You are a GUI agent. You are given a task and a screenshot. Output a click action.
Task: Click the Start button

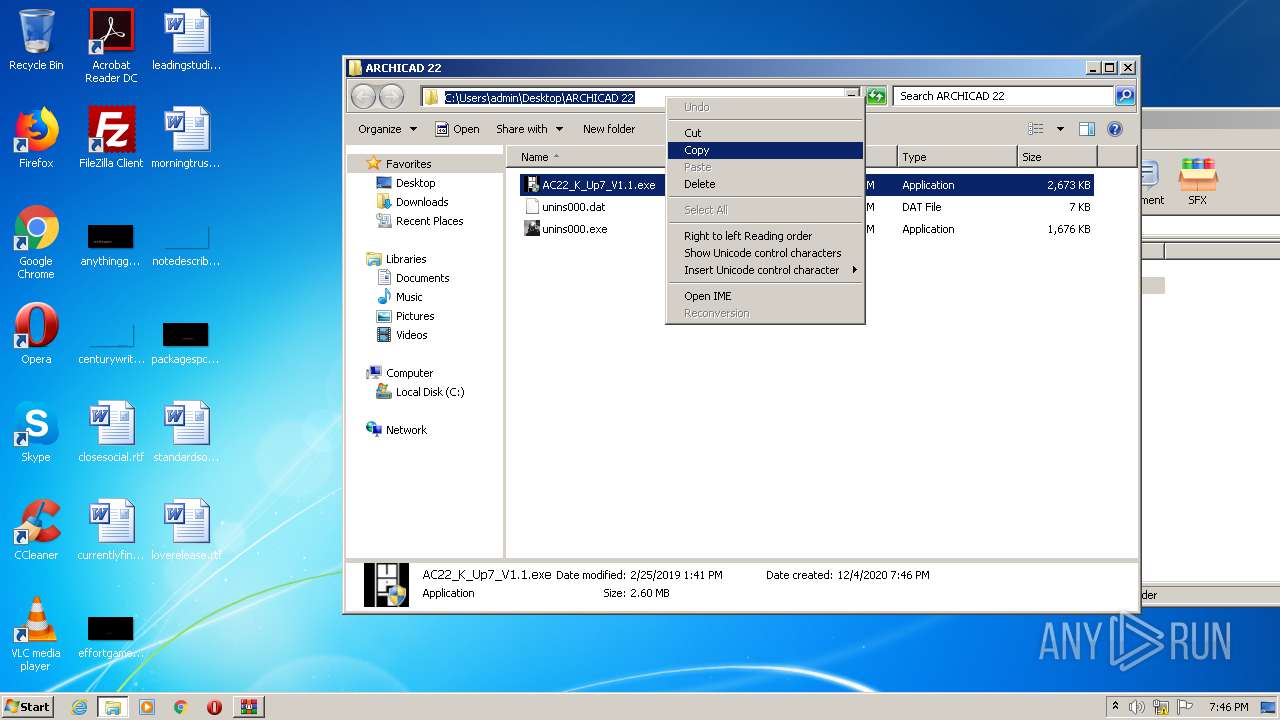click(28, 707)
